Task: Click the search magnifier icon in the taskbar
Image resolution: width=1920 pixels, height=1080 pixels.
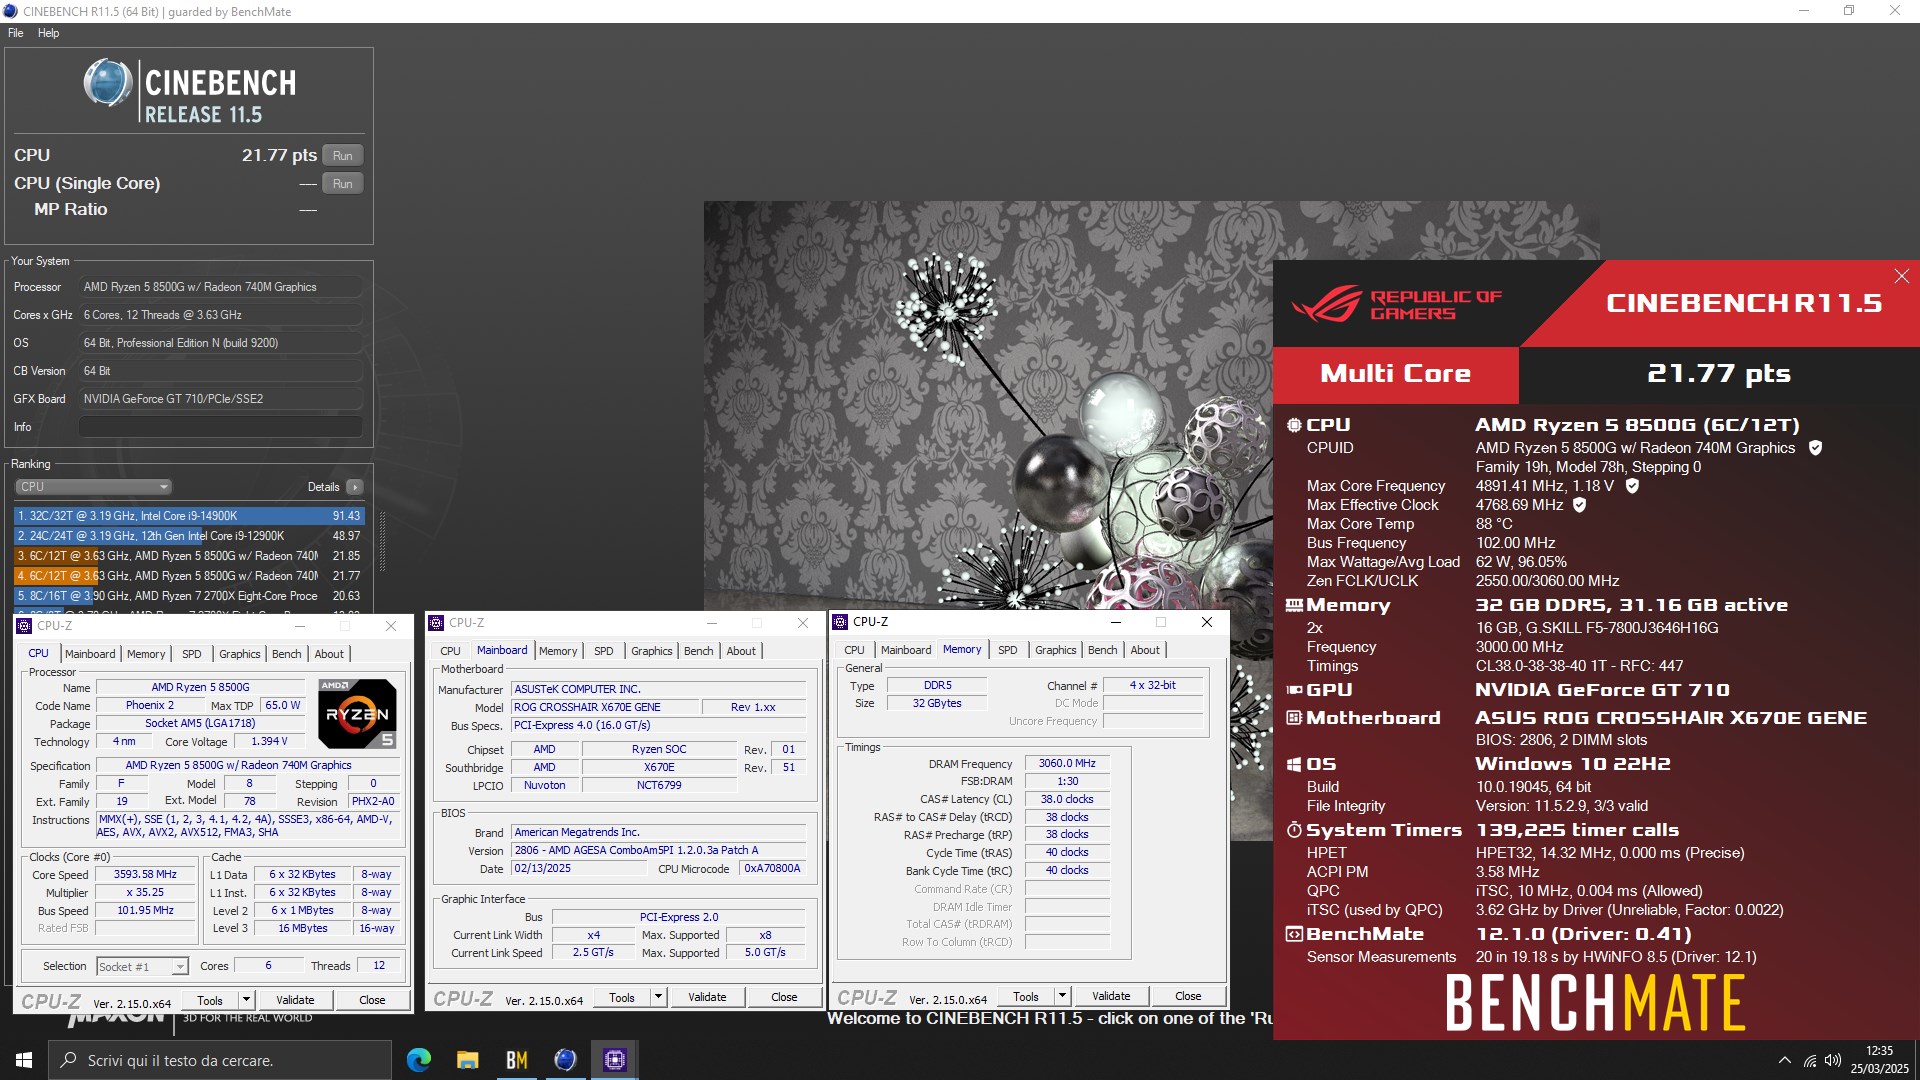Action: [69, 1060]
